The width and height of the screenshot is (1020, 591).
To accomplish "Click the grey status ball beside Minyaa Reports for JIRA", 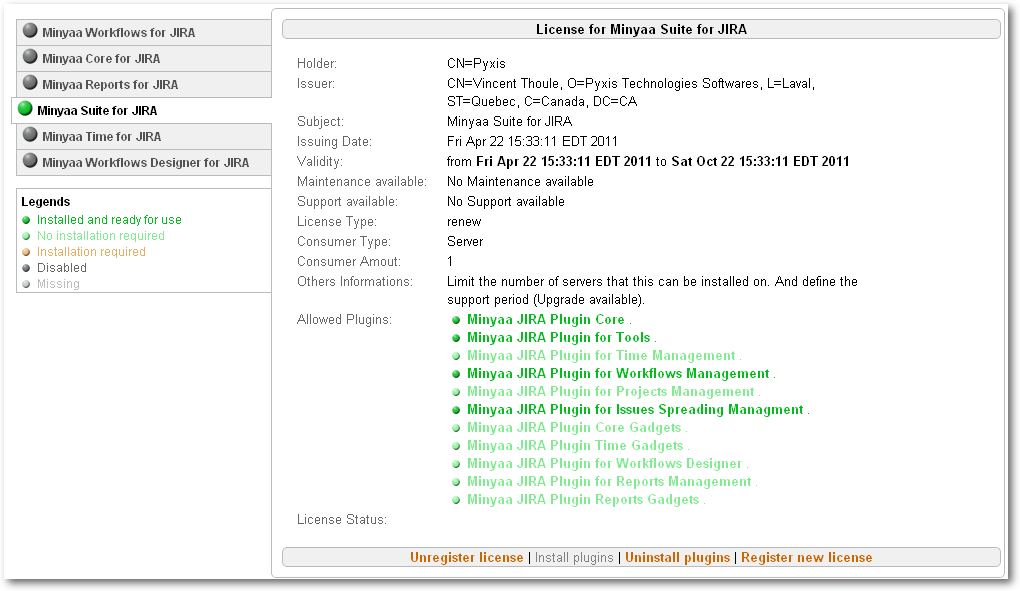I will (30, 83).
